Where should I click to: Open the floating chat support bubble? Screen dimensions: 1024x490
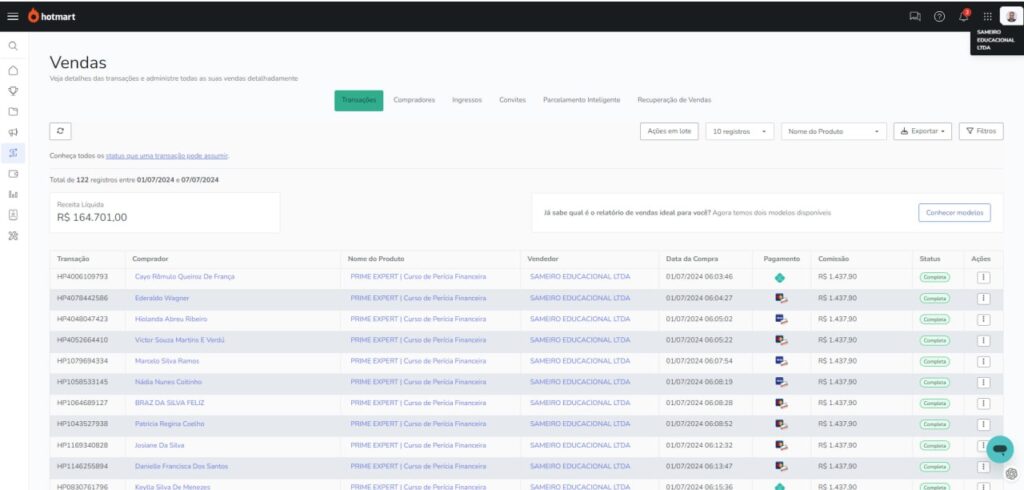(x=1000, y=449)
